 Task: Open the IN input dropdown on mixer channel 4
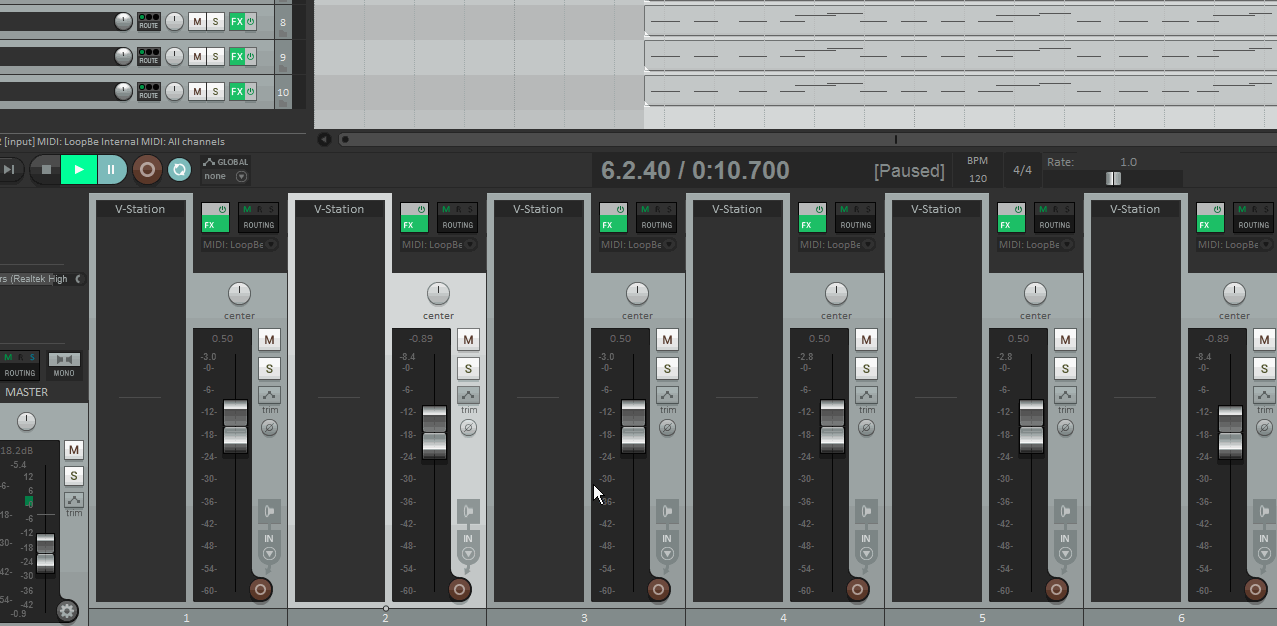point(866,546)
